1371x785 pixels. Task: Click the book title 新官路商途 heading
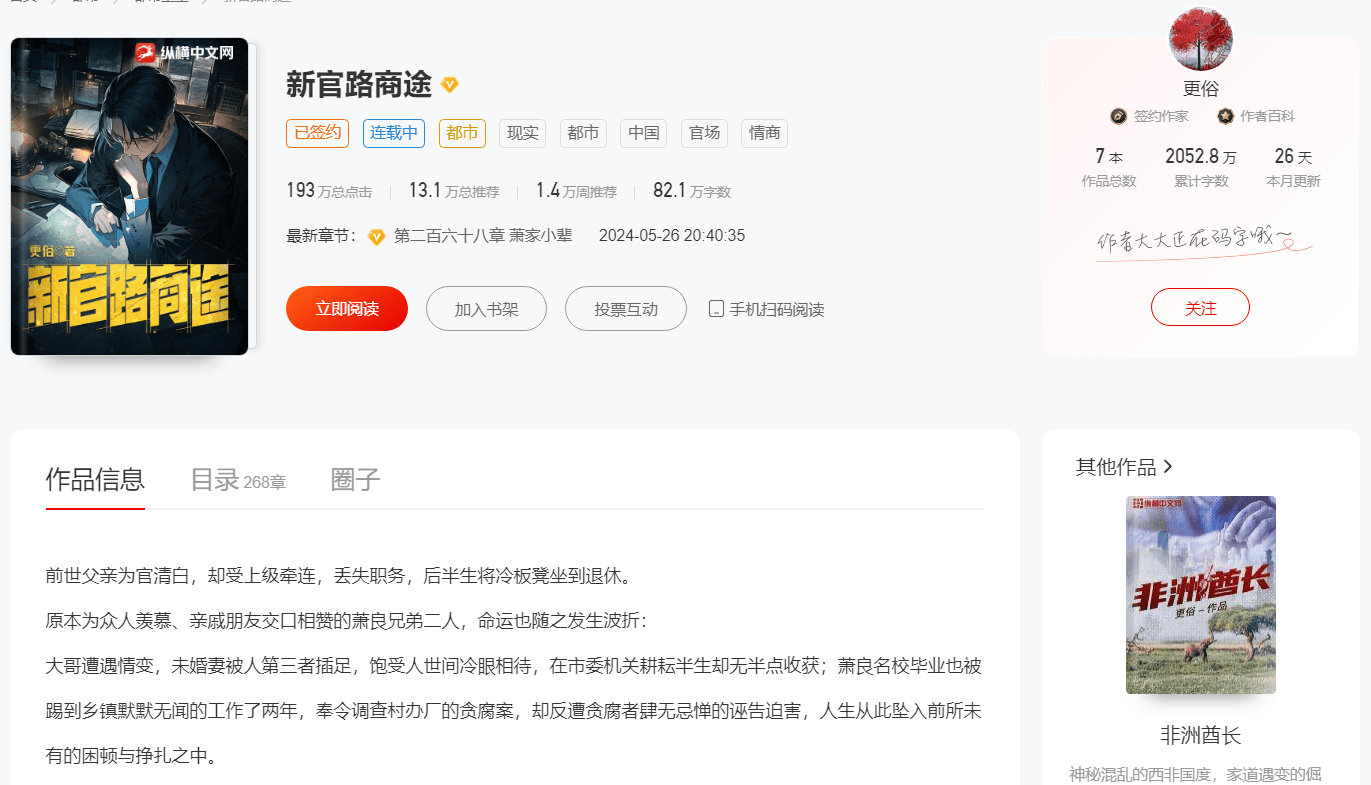click(359, 85)
